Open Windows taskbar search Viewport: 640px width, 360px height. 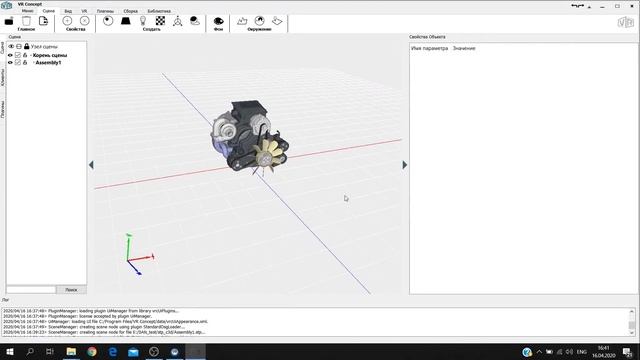tap(30, 351)
